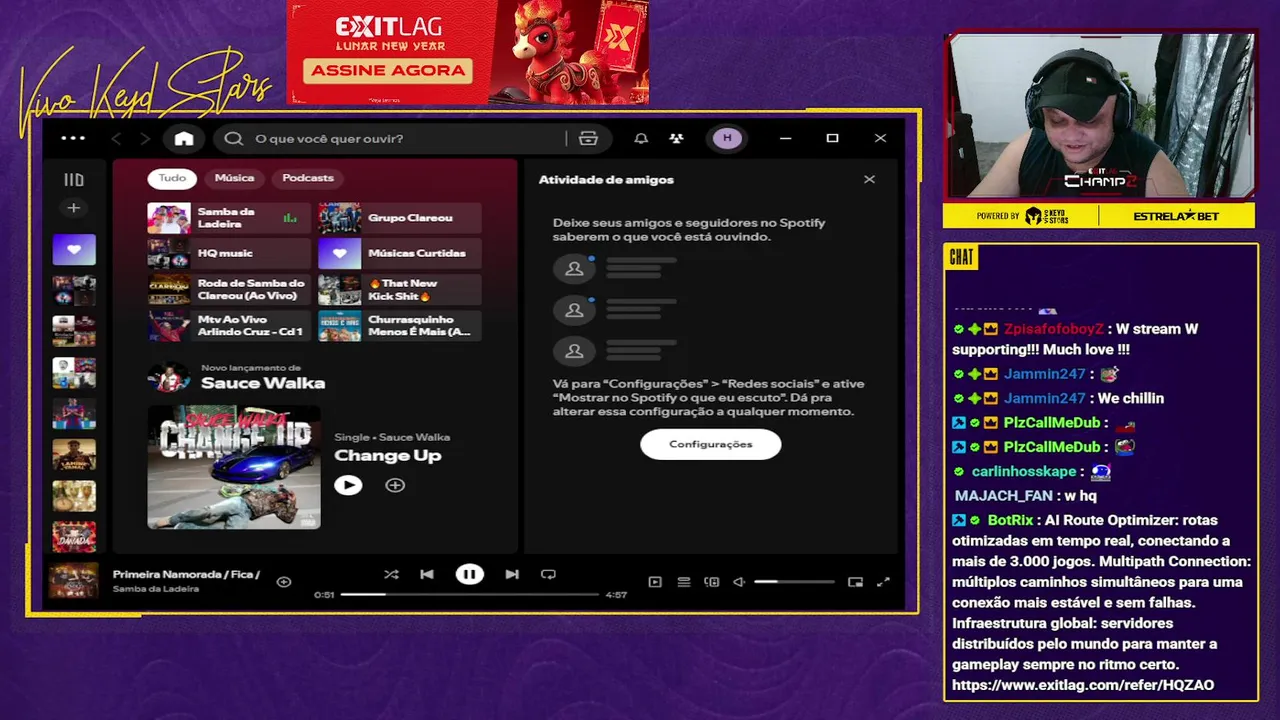This screenshot has width=1280, height=720.
Task: Open 'Samba da Ladeira' artist in player bar
Action: 156,589
